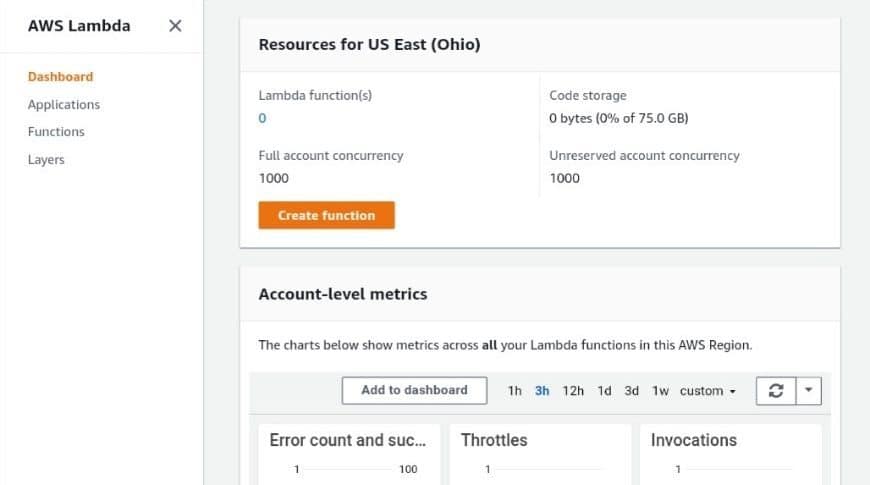Open Layers in the sidebar
Screen dimensions: 870x485
tap(46, 159)
